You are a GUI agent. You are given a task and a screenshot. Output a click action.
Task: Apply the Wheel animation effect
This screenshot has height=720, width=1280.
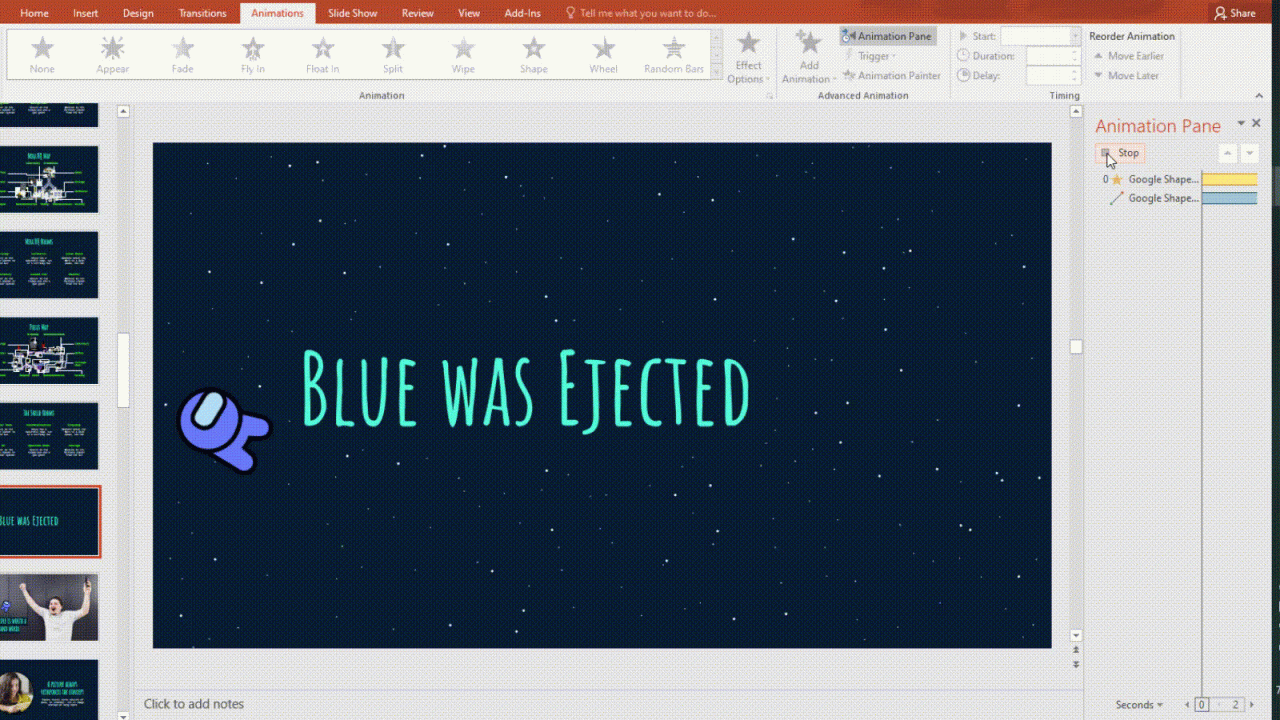(x=604, y=55)
